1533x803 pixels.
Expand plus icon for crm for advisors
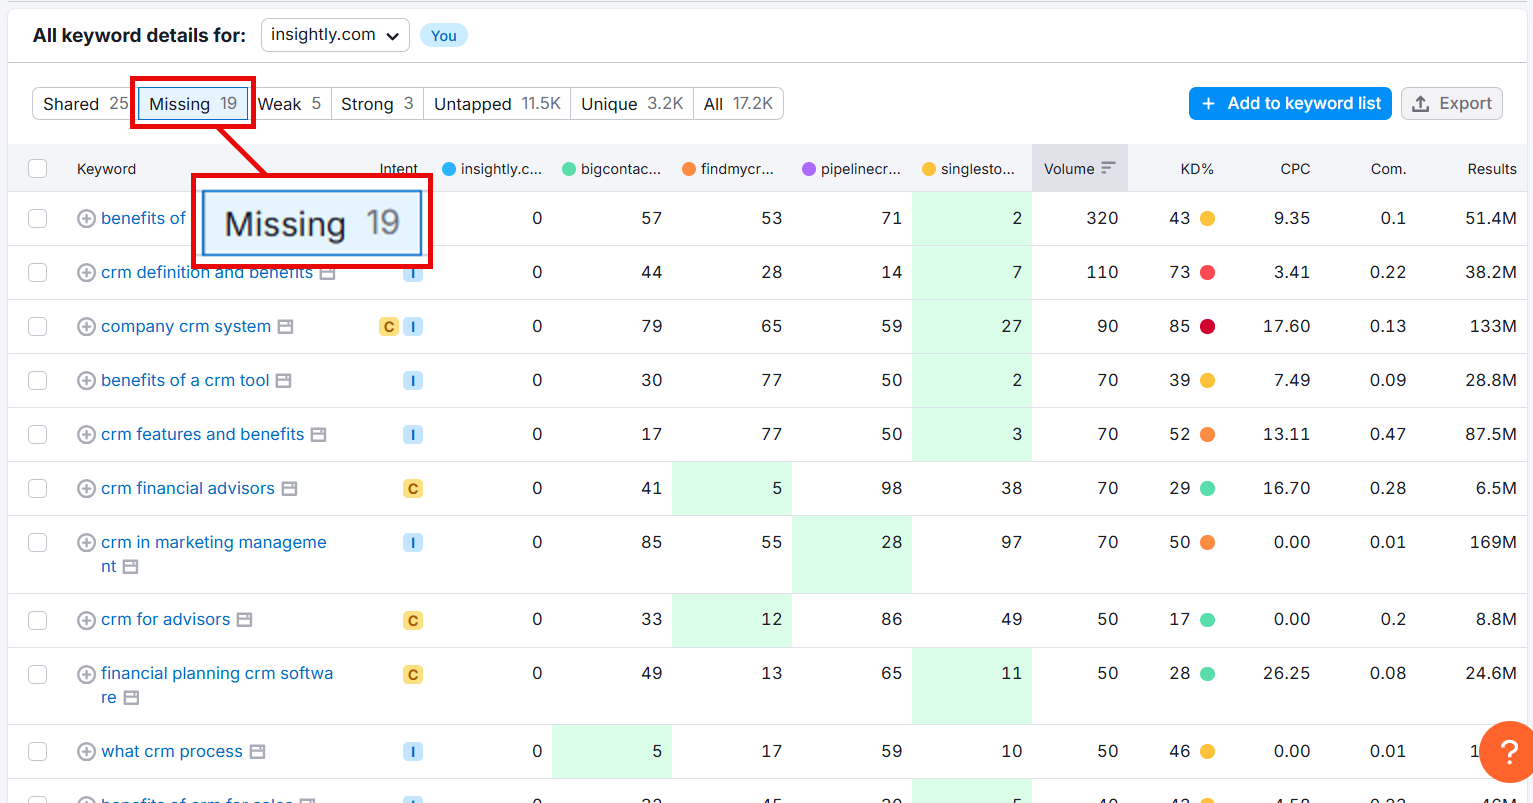tap(86, 620)
